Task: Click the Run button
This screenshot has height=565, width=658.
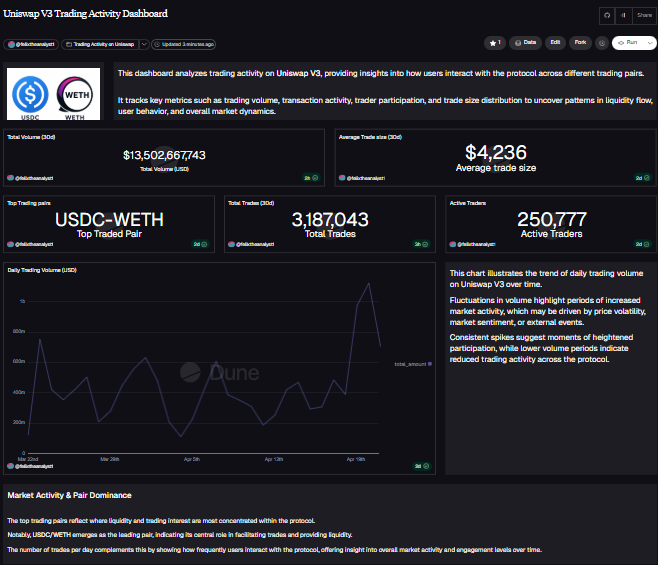Action: pos(628,43)
